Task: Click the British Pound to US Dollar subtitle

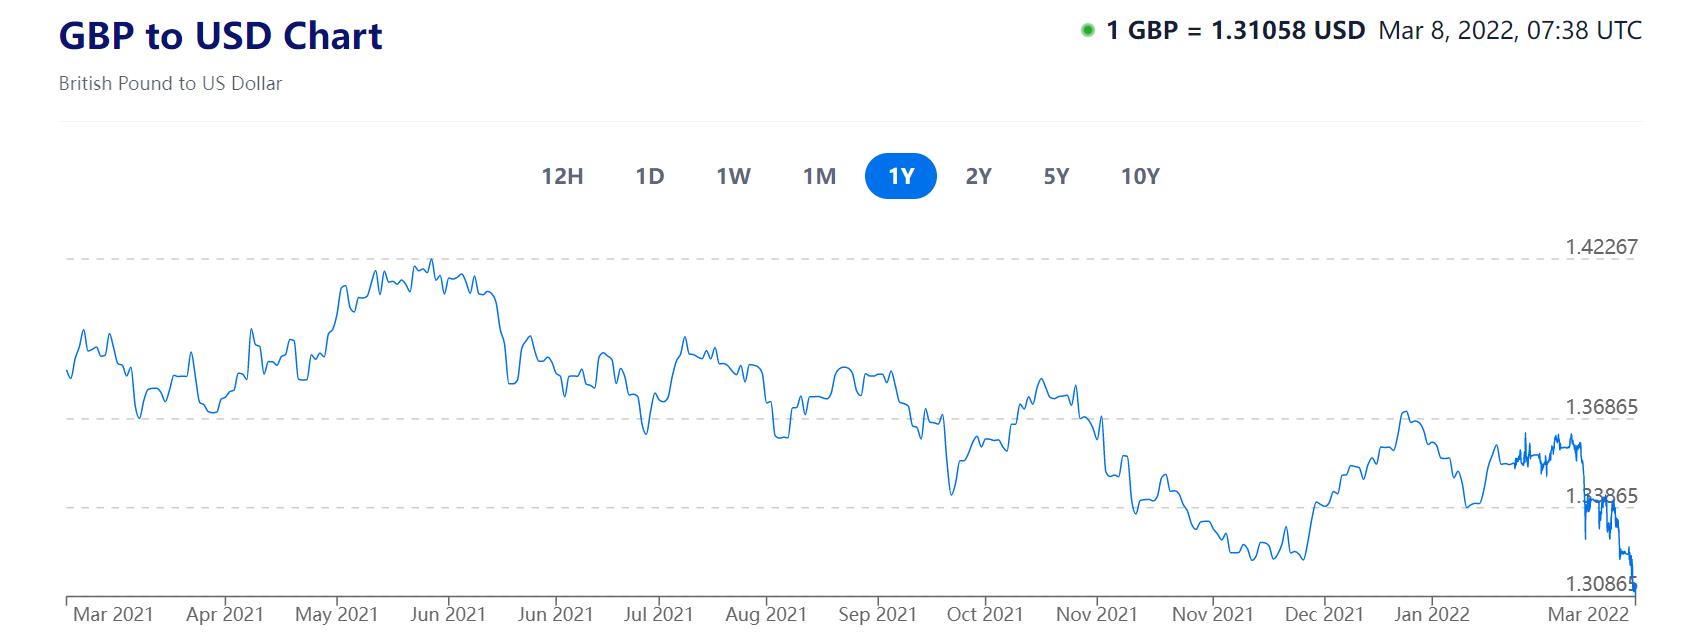Action: [170, 84]
